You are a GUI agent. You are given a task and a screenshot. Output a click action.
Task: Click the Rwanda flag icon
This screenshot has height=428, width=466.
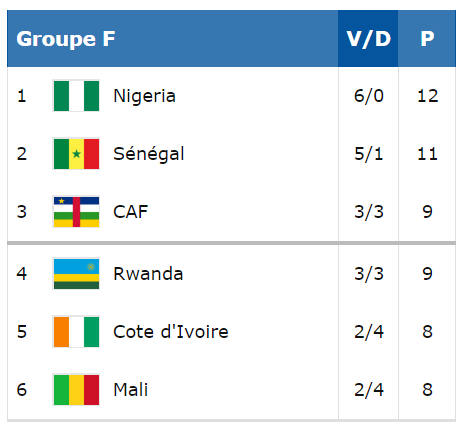(76, 273)
